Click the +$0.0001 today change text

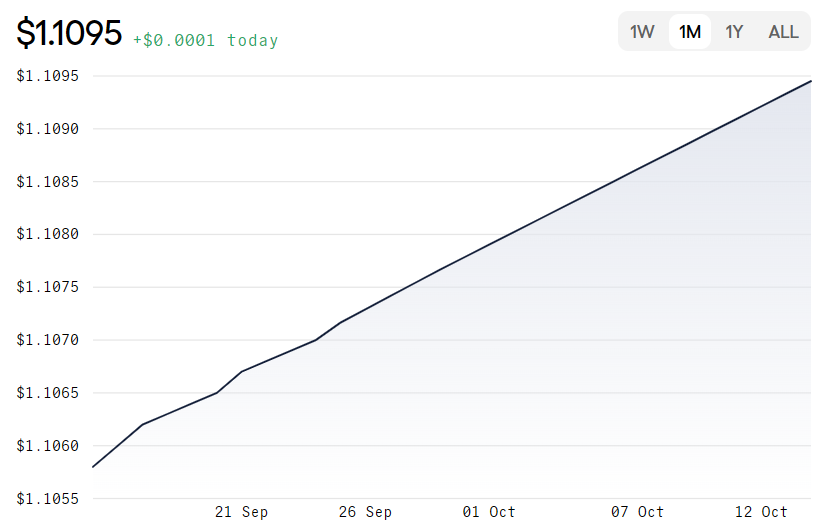point(205,41)
